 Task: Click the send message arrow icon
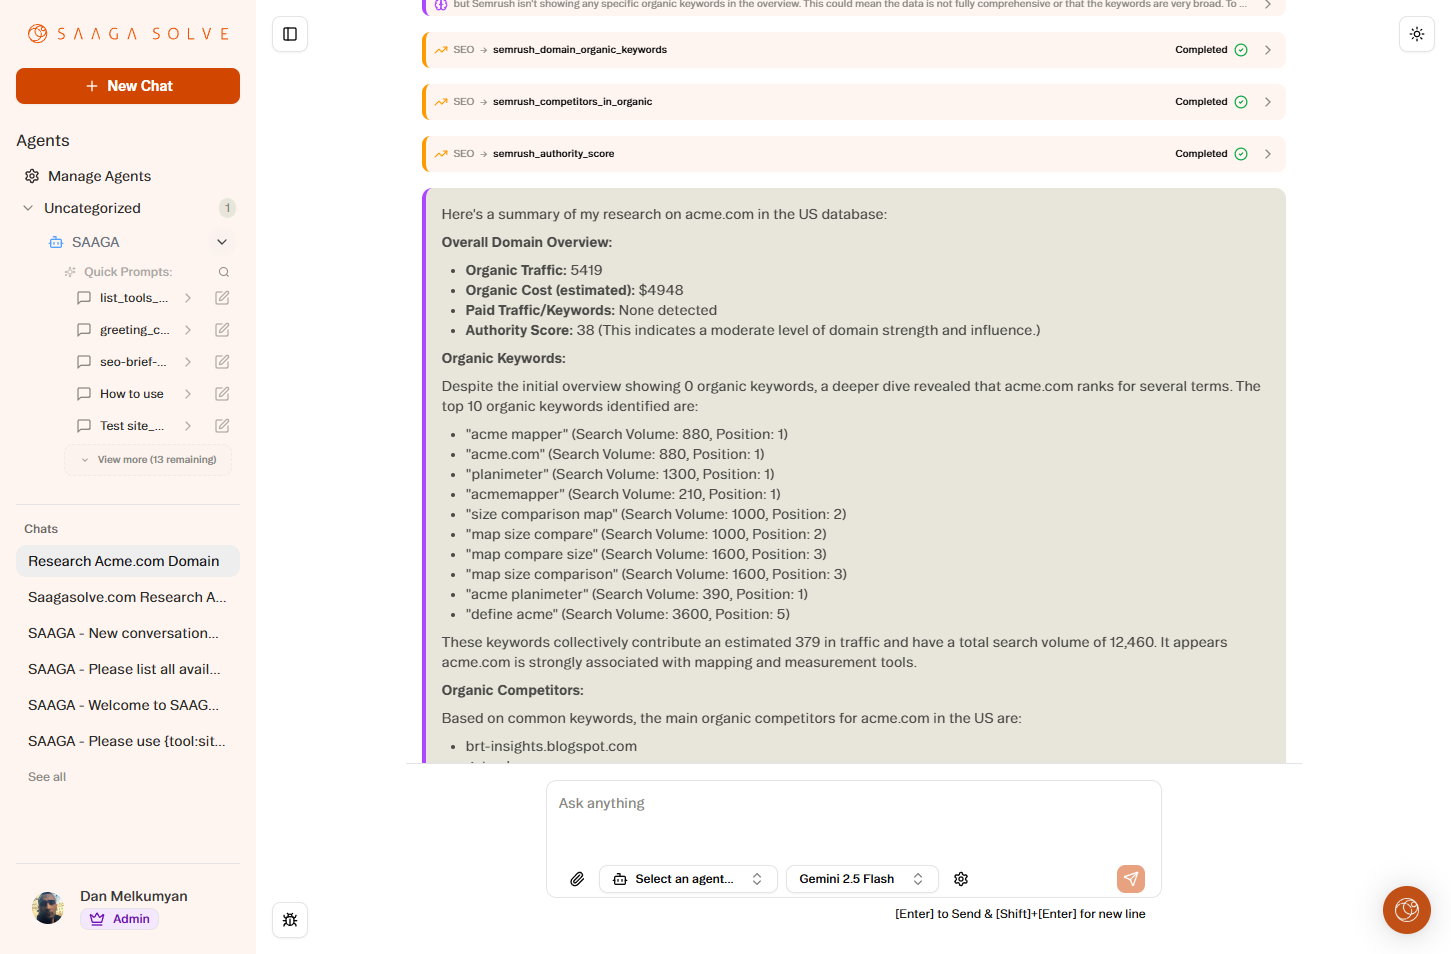pyautogui.click(x=1130, y=878)
